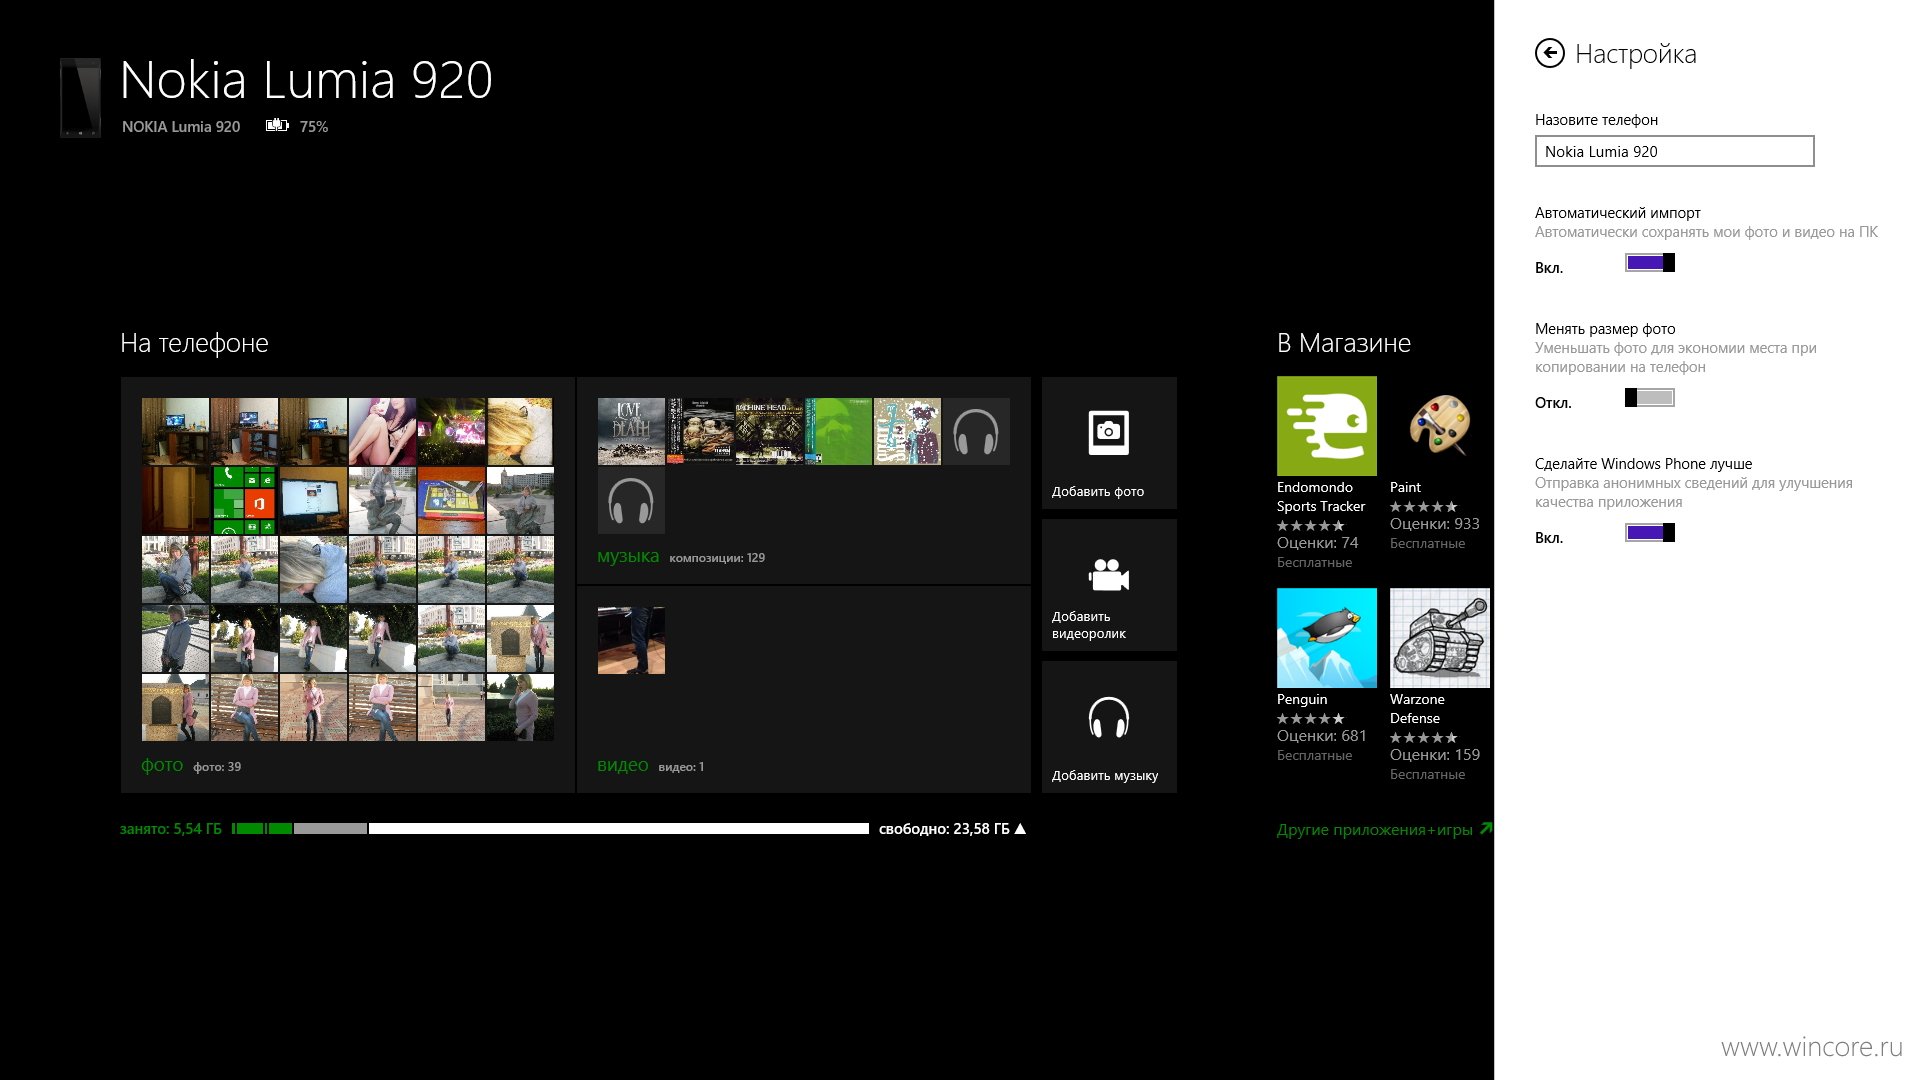Click the phone name input field

pos(1674,151)
